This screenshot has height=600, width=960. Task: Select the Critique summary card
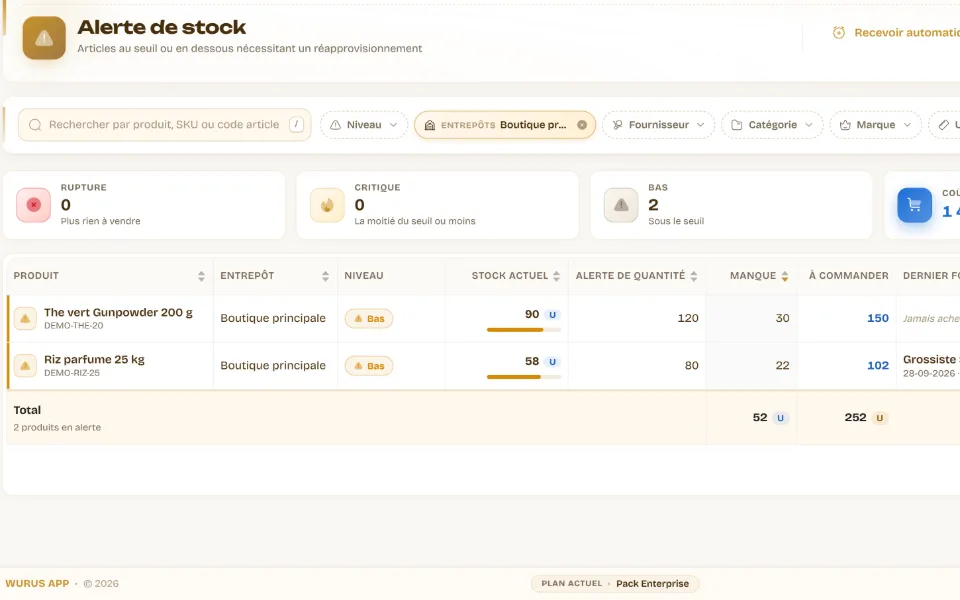click(438, 205)
